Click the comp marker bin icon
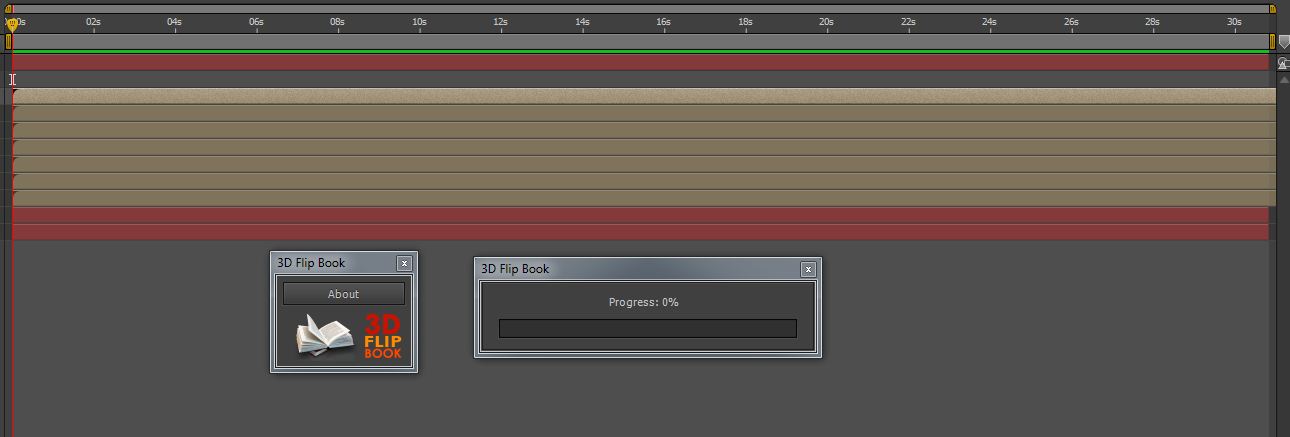Image resolution: width=1290 pixels, height=437 pixels. (1284, 43)
